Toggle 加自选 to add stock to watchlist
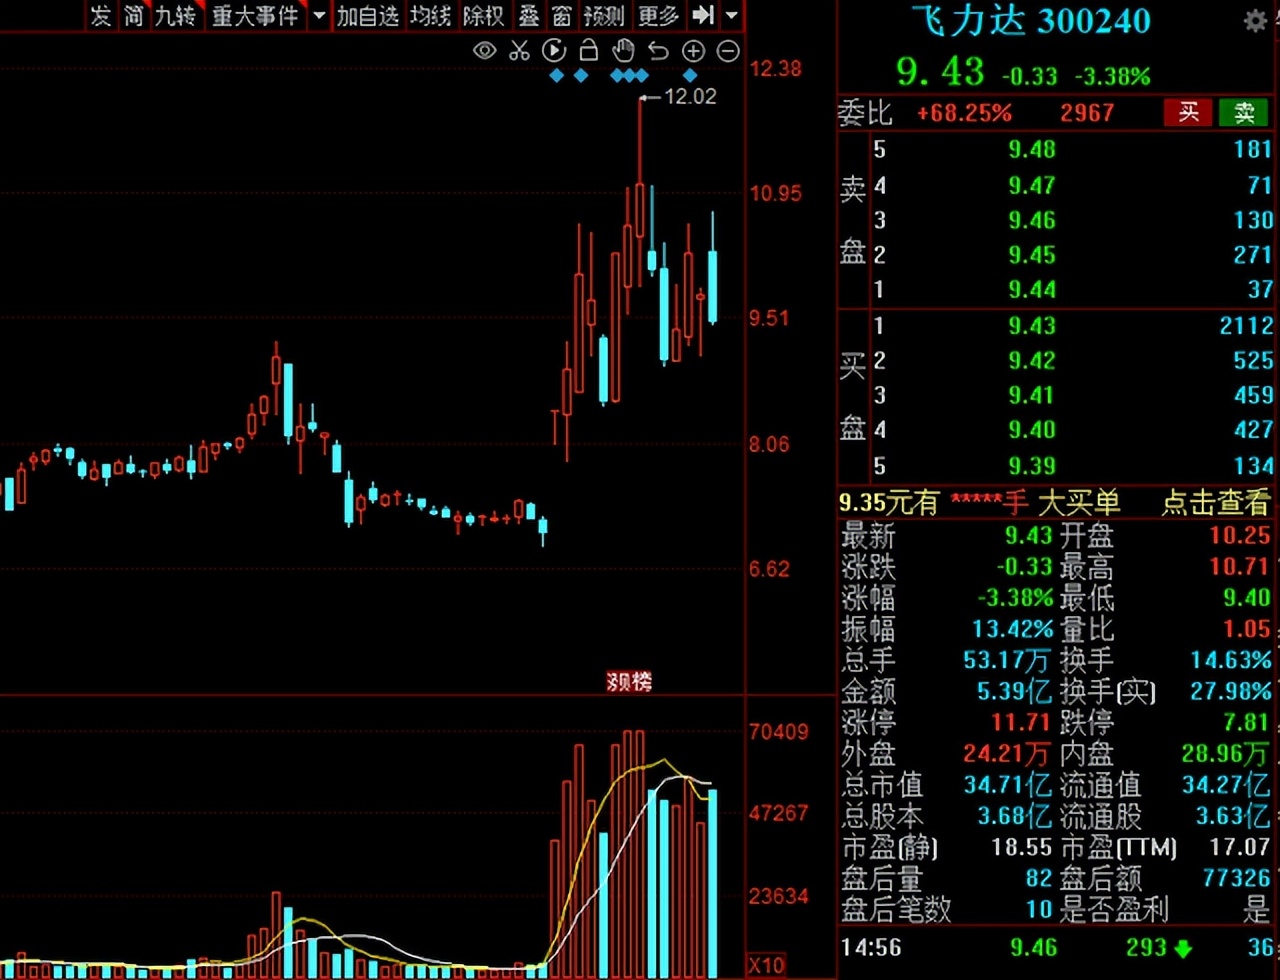 pos(368,16)
